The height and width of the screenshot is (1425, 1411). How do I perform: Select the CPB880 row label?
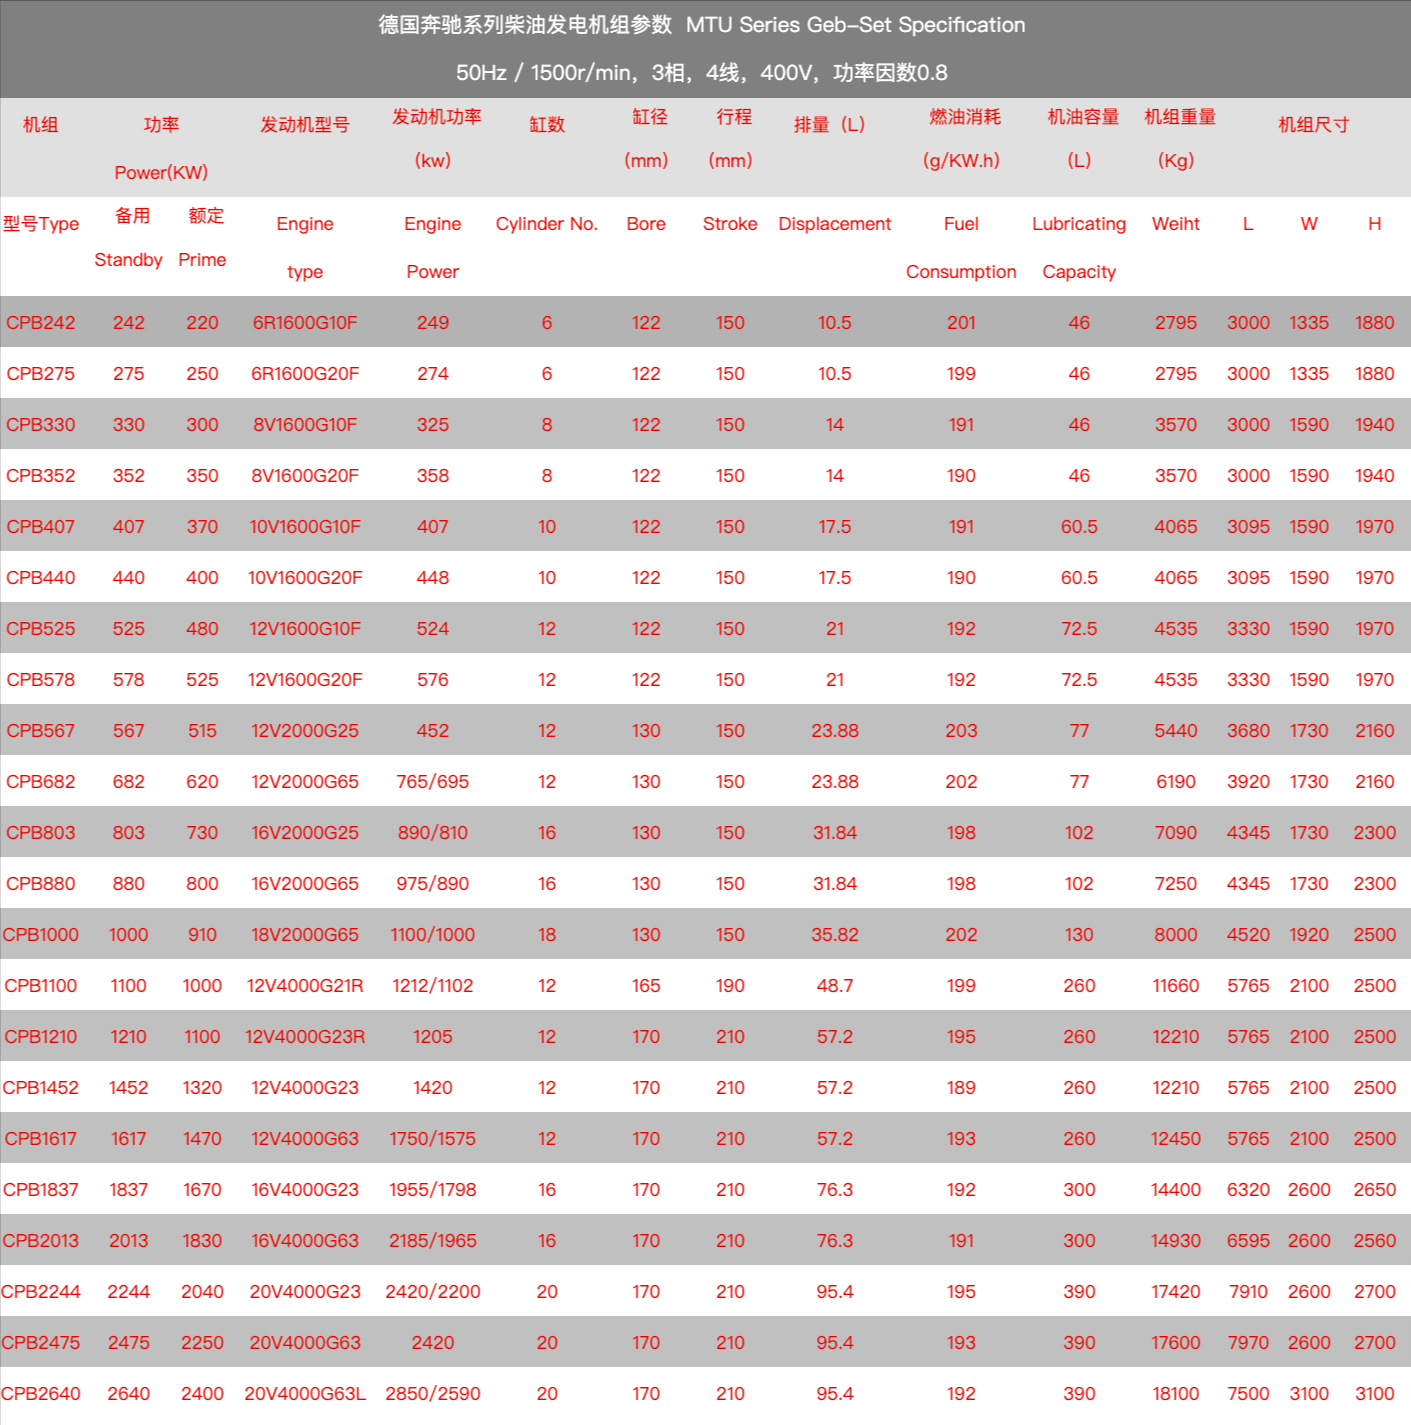[x=41, y=884]
